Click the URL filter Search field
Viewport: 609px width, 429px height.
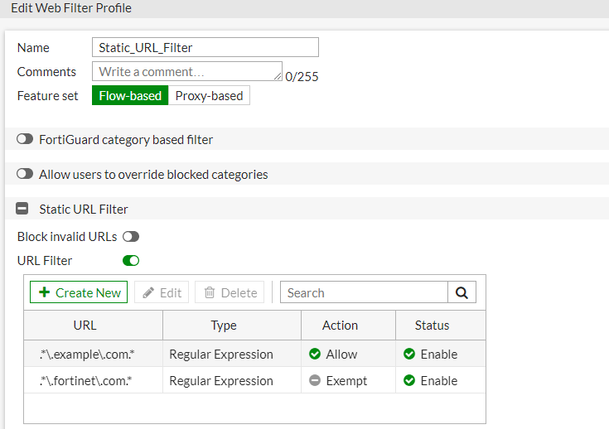363,292
